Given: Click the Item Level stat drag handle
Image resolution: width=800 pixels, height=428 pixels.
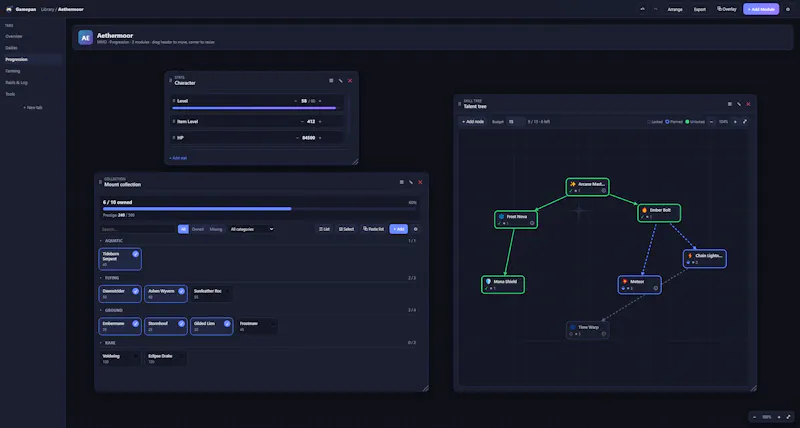Looking at the screenshot, I should click(174, 121).
